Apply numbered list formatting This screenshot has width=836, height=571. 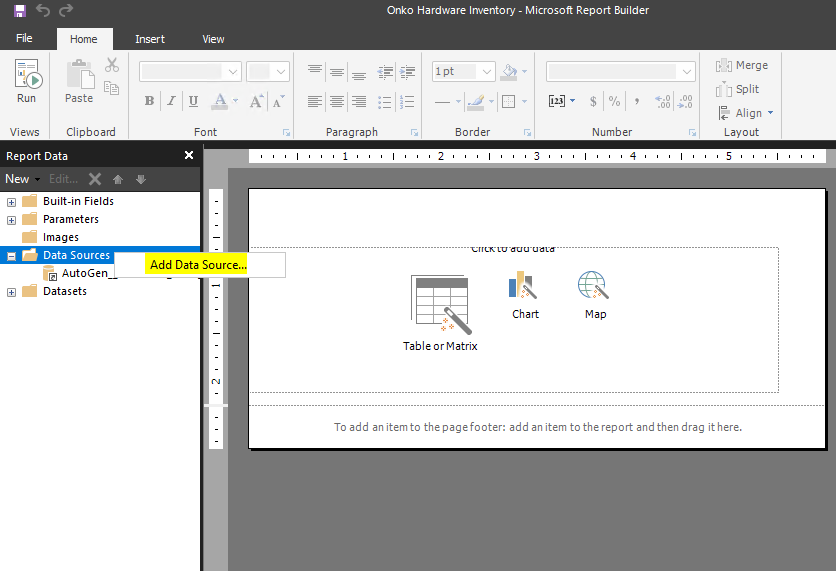(407, 101)
